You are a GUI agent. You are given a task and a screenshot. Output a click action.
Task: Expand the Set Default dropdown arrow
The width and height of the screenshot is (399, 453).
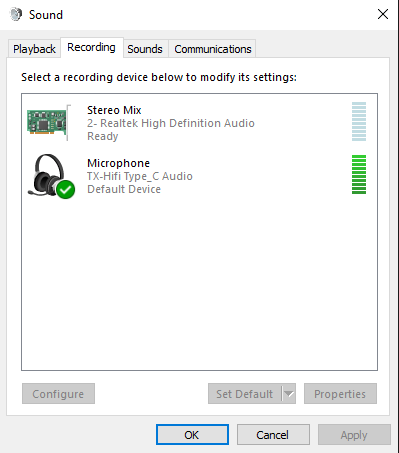tap(289, 394)
